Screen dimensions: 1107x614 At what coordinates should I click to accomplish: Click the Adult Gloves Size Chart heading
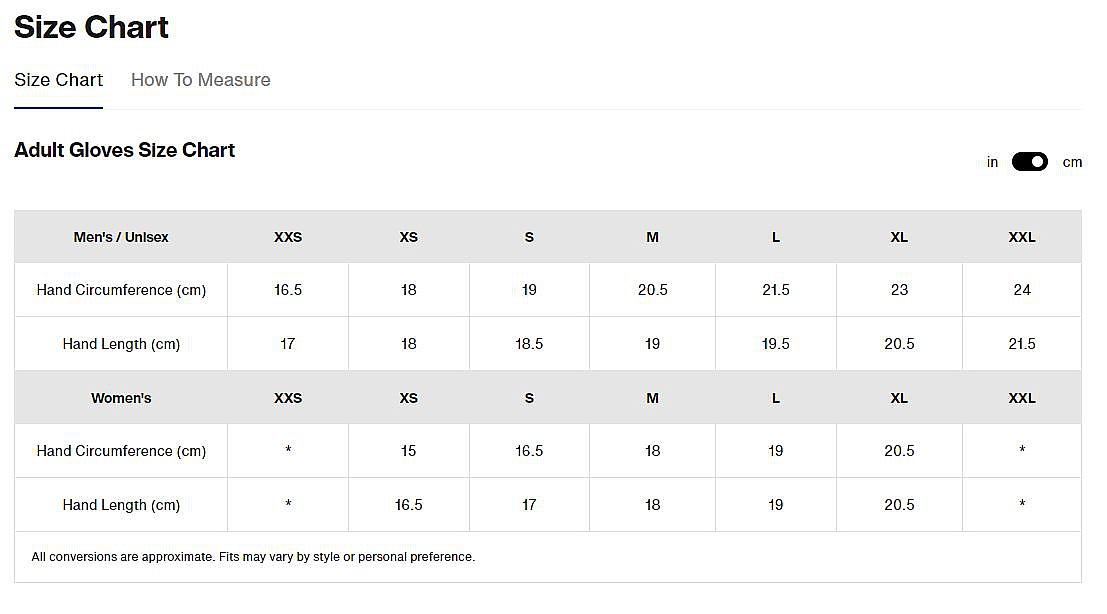point(124,150)
